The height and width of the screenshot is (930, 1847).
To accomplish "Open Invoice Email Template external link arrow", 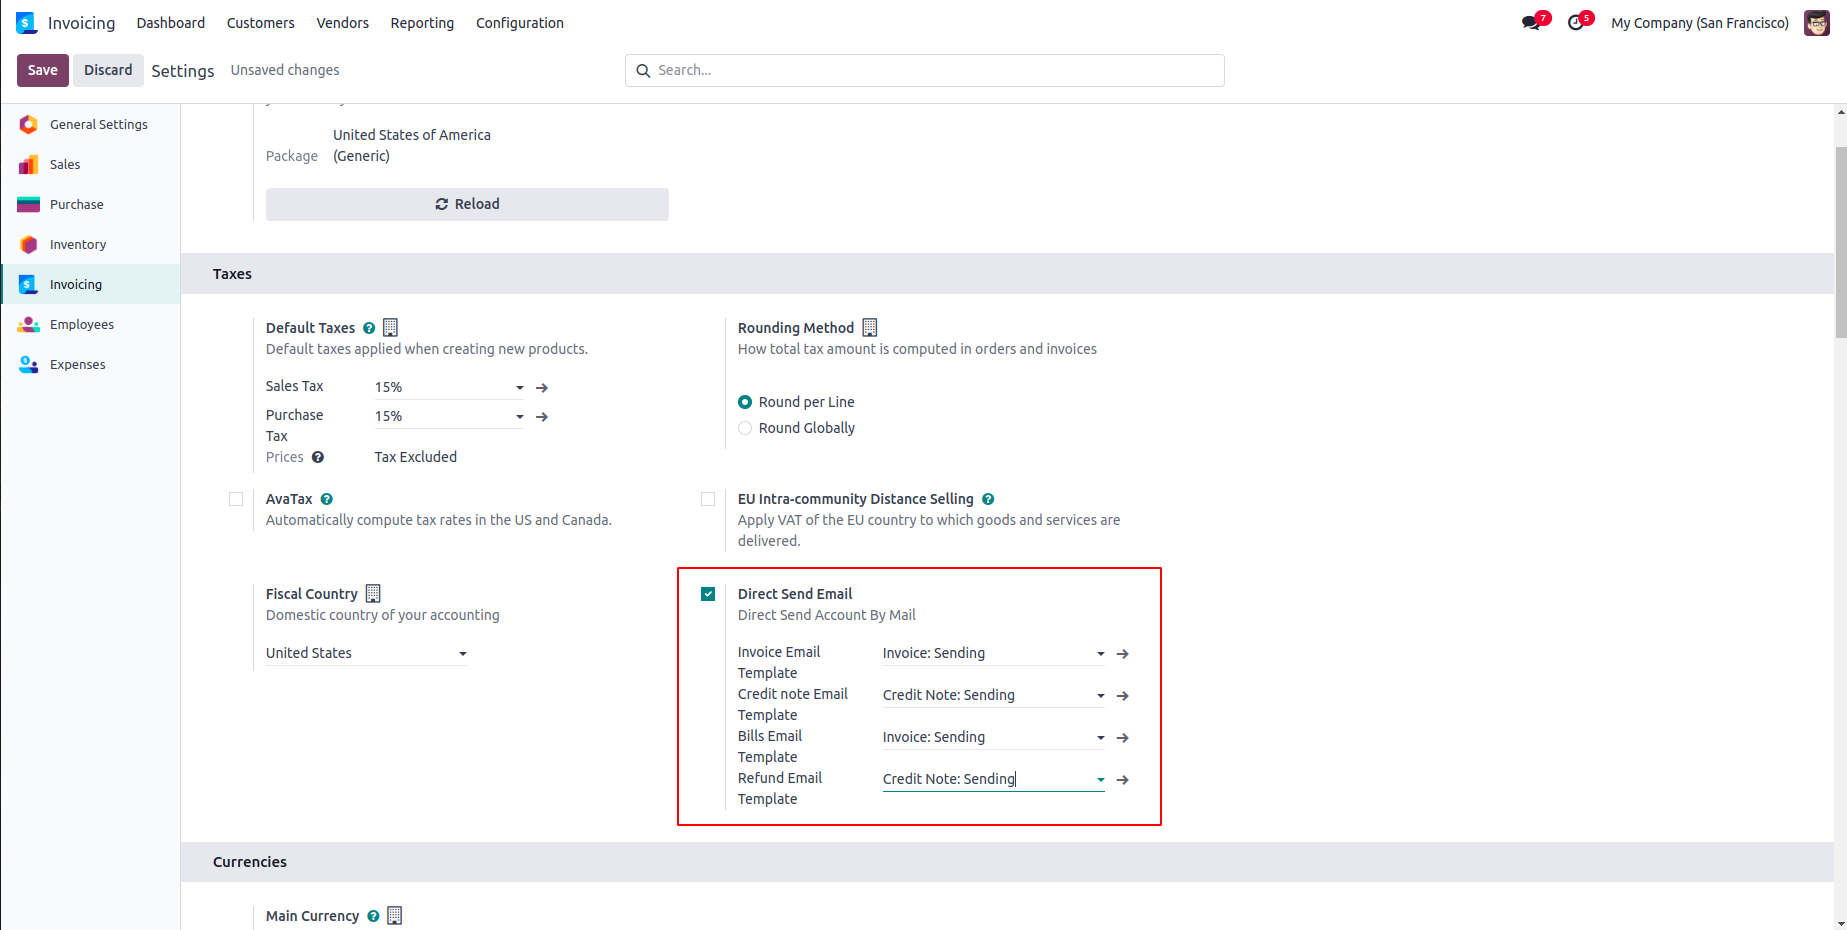I will click(x=1123, y=654).
